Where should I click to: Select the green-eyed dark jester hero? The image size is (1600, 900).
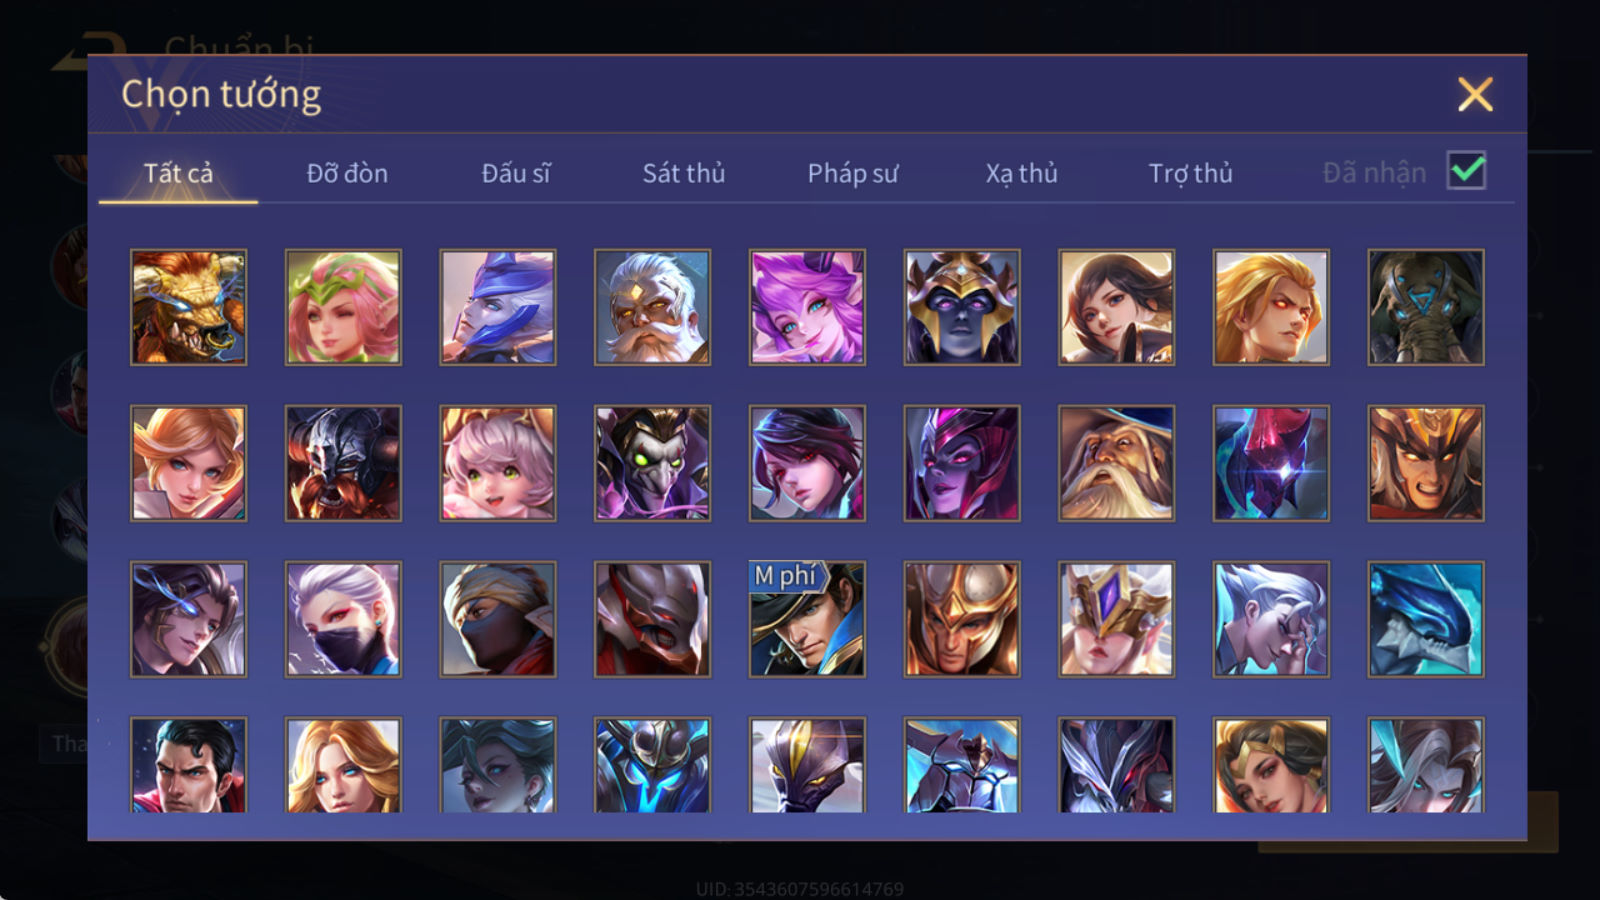coord(652,463)
